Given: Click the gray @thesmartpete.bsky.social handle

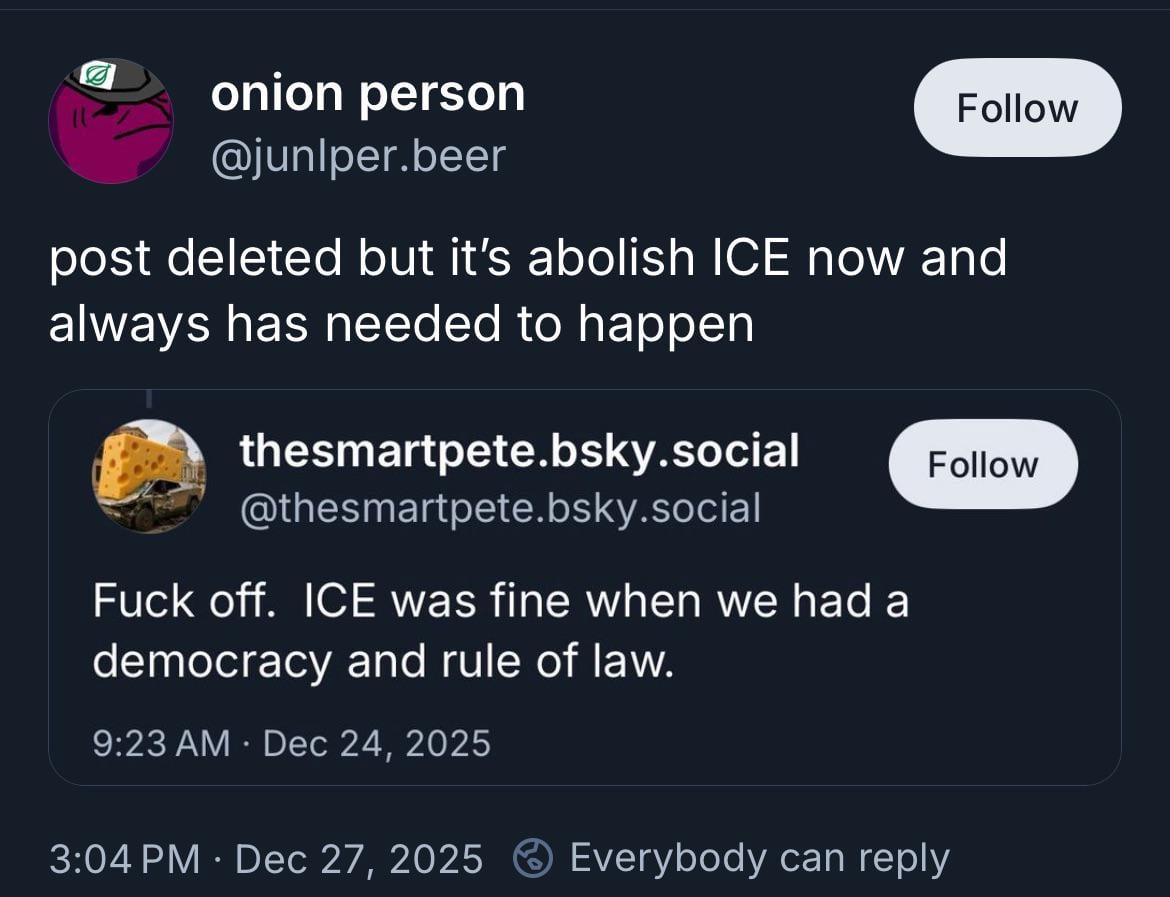Looking at the screenshot, I should 500,507.
